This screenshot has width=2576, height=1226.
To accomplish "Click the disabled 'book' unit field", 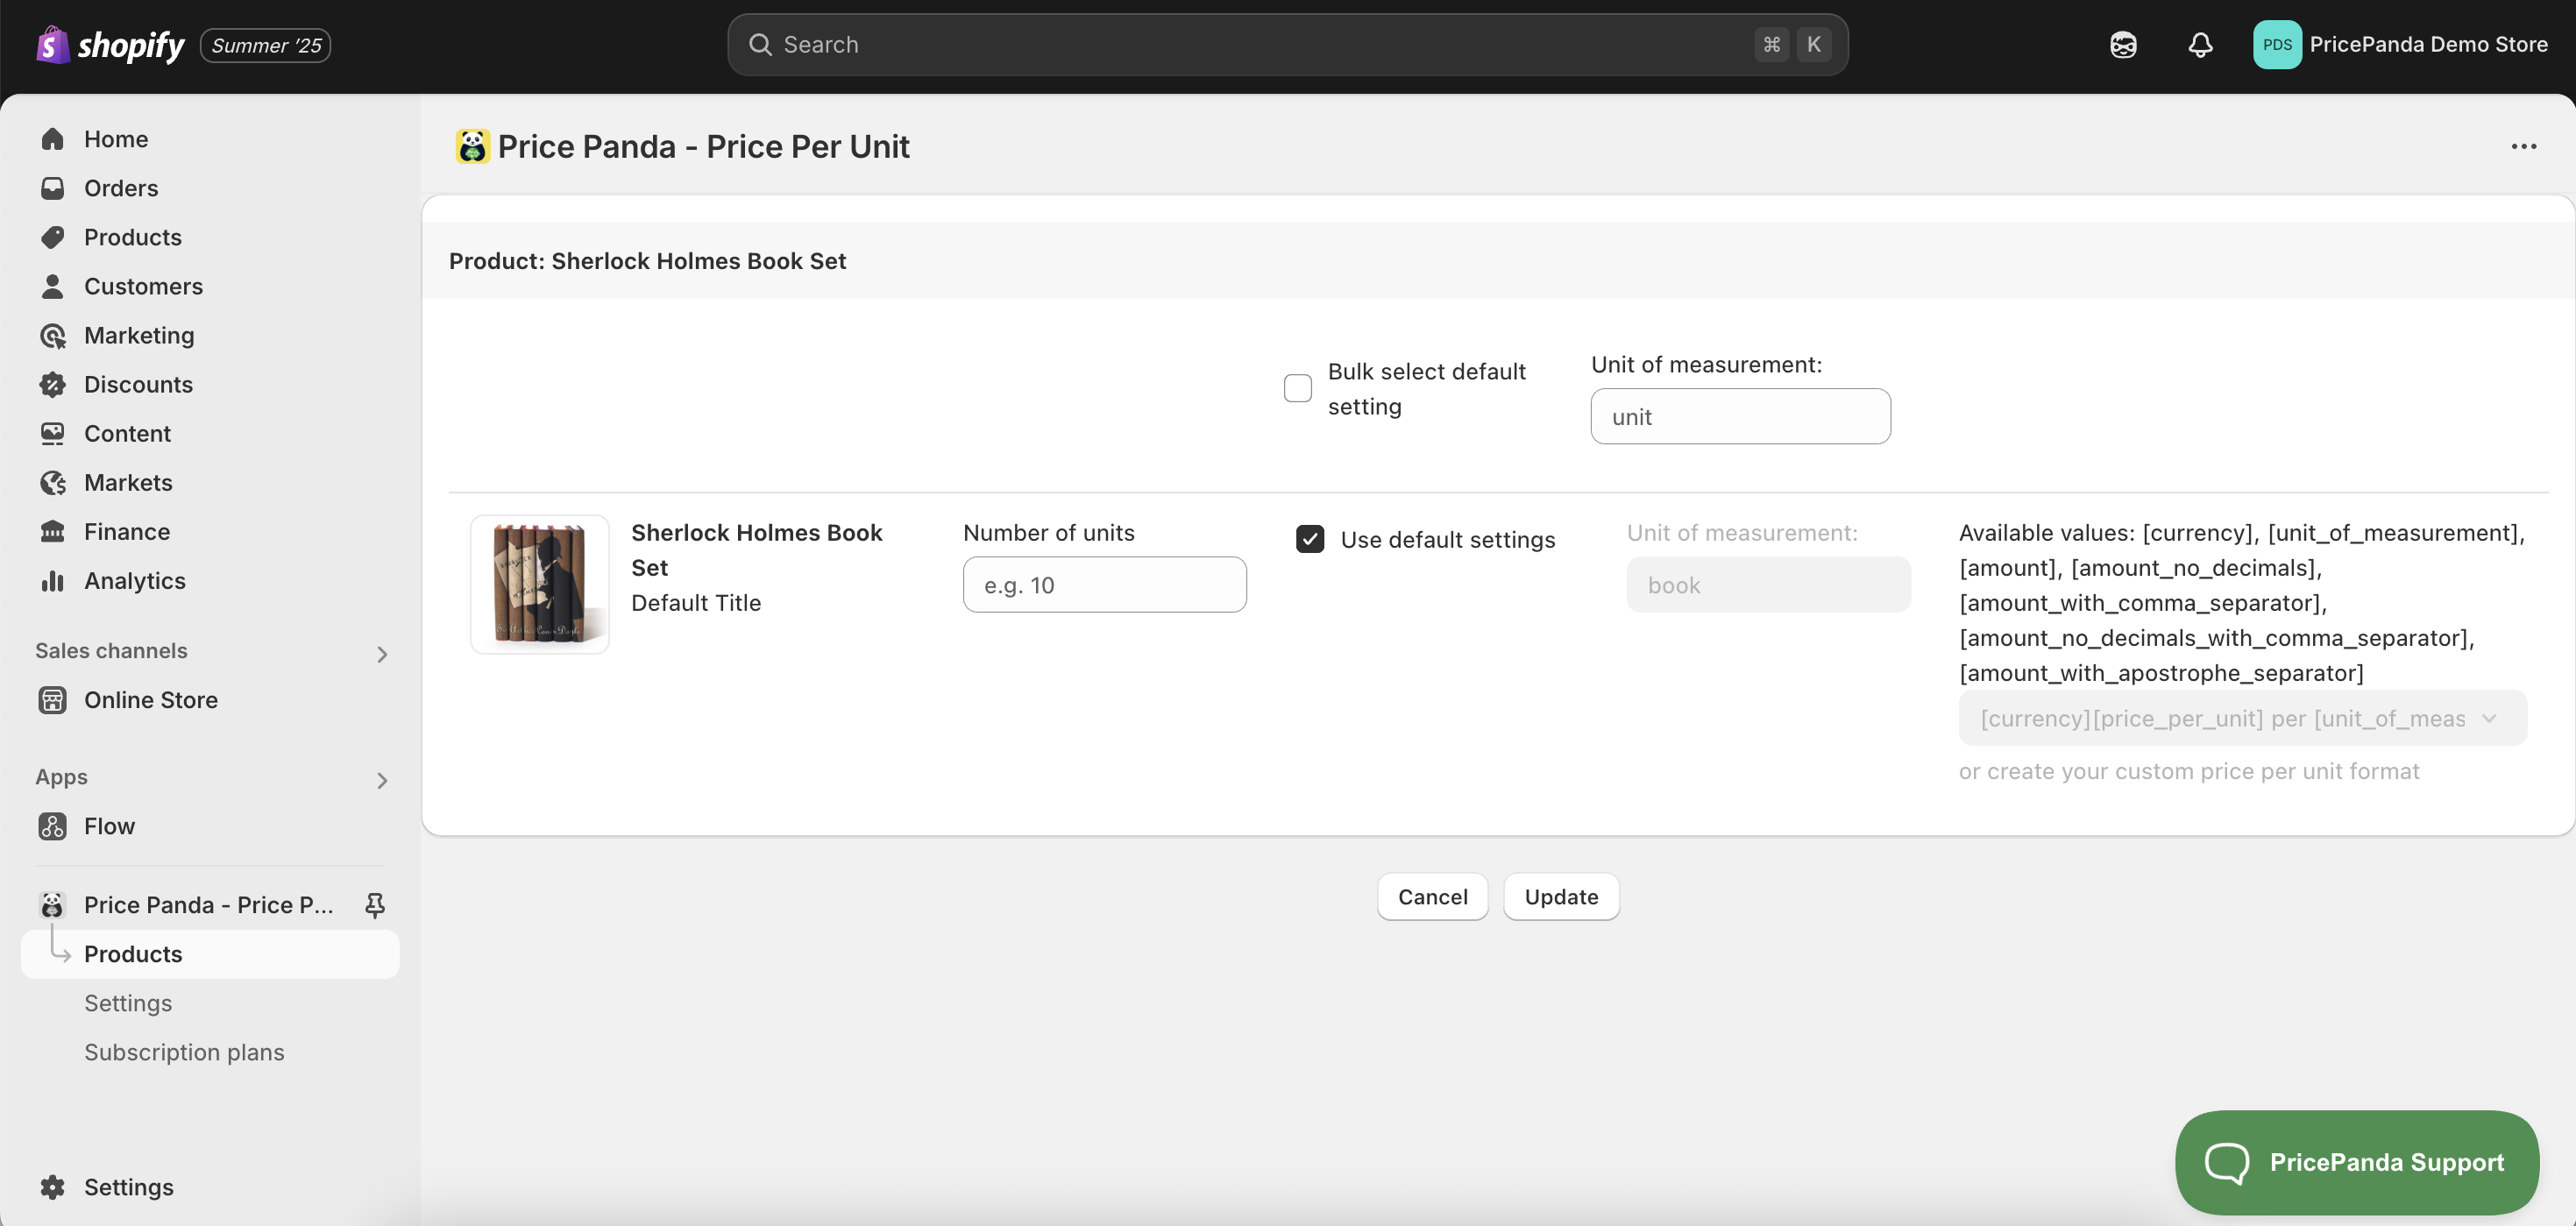I will pos(1768,584).
